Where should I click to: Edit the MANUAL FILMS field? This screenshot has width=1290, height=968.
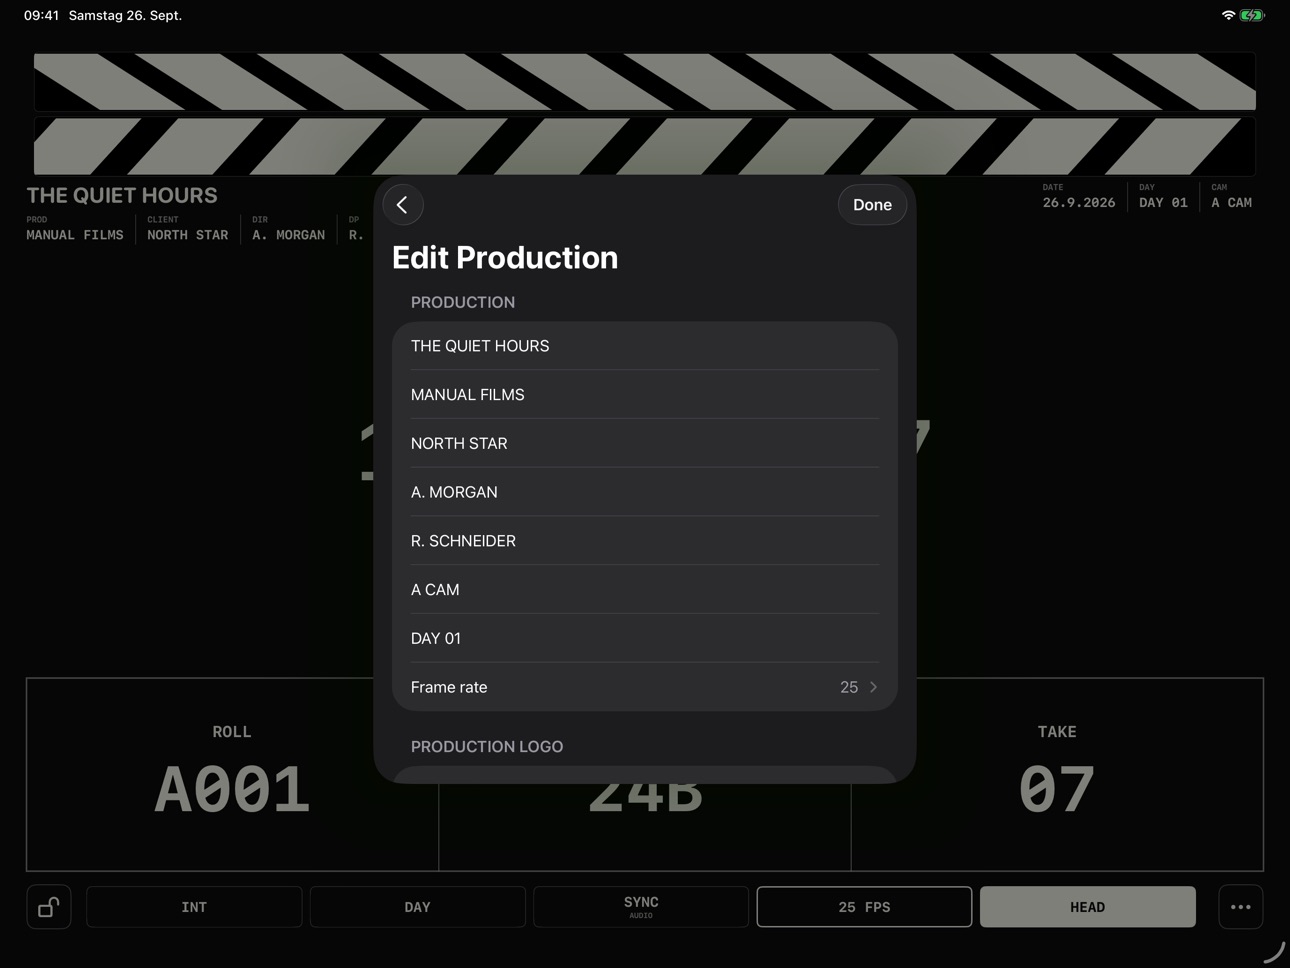(x=645, y=395)
